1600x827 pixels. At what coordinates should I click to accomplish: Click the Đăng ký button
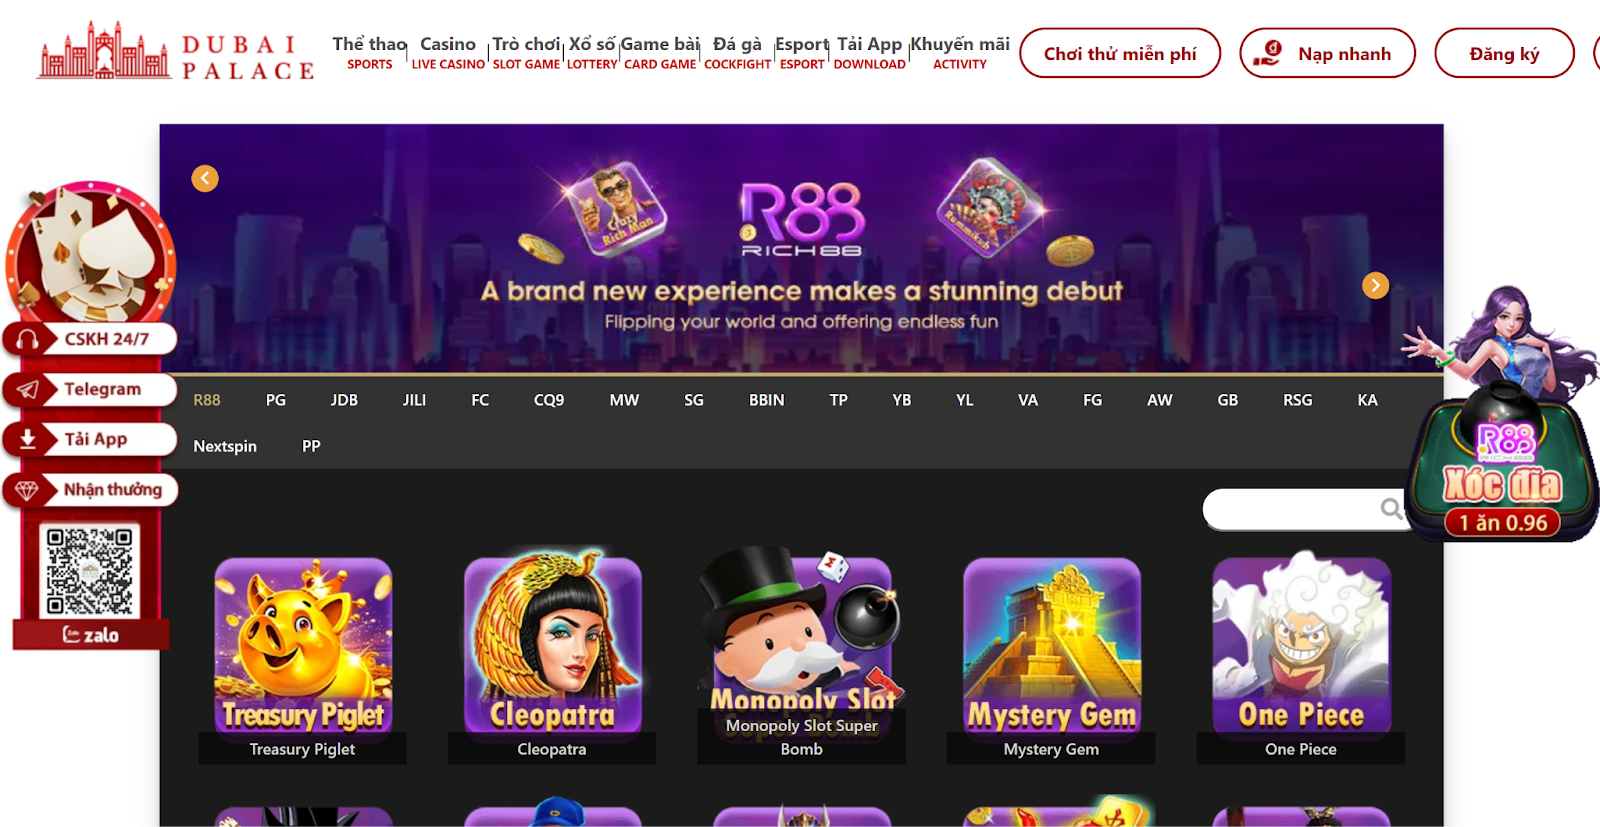[1504, 53]
